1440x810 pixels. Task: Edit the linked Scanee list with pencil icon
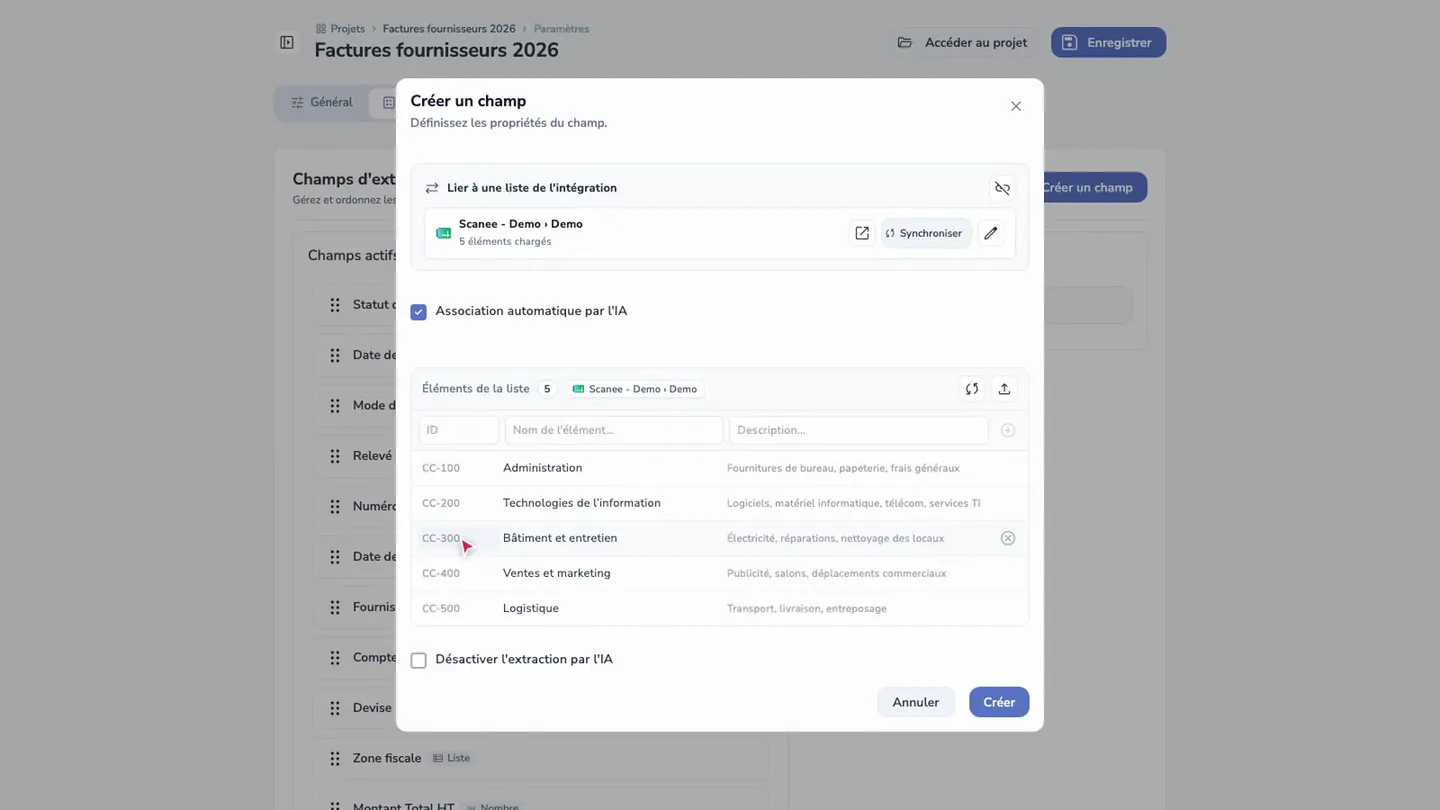pyautogui.click(x=990, y=233)
